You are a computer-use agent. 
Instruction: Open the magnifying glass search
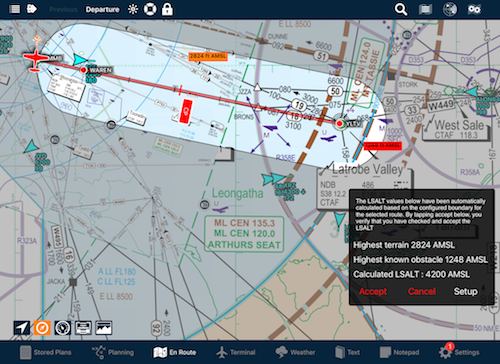pyautogui.click(x=401, y=9)
